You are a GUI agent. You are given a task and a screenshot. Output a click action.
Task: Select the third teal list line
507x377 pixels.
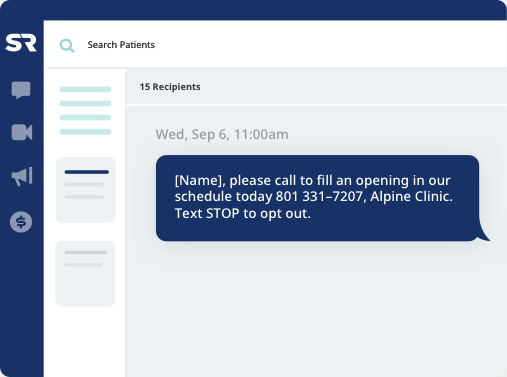85,117
